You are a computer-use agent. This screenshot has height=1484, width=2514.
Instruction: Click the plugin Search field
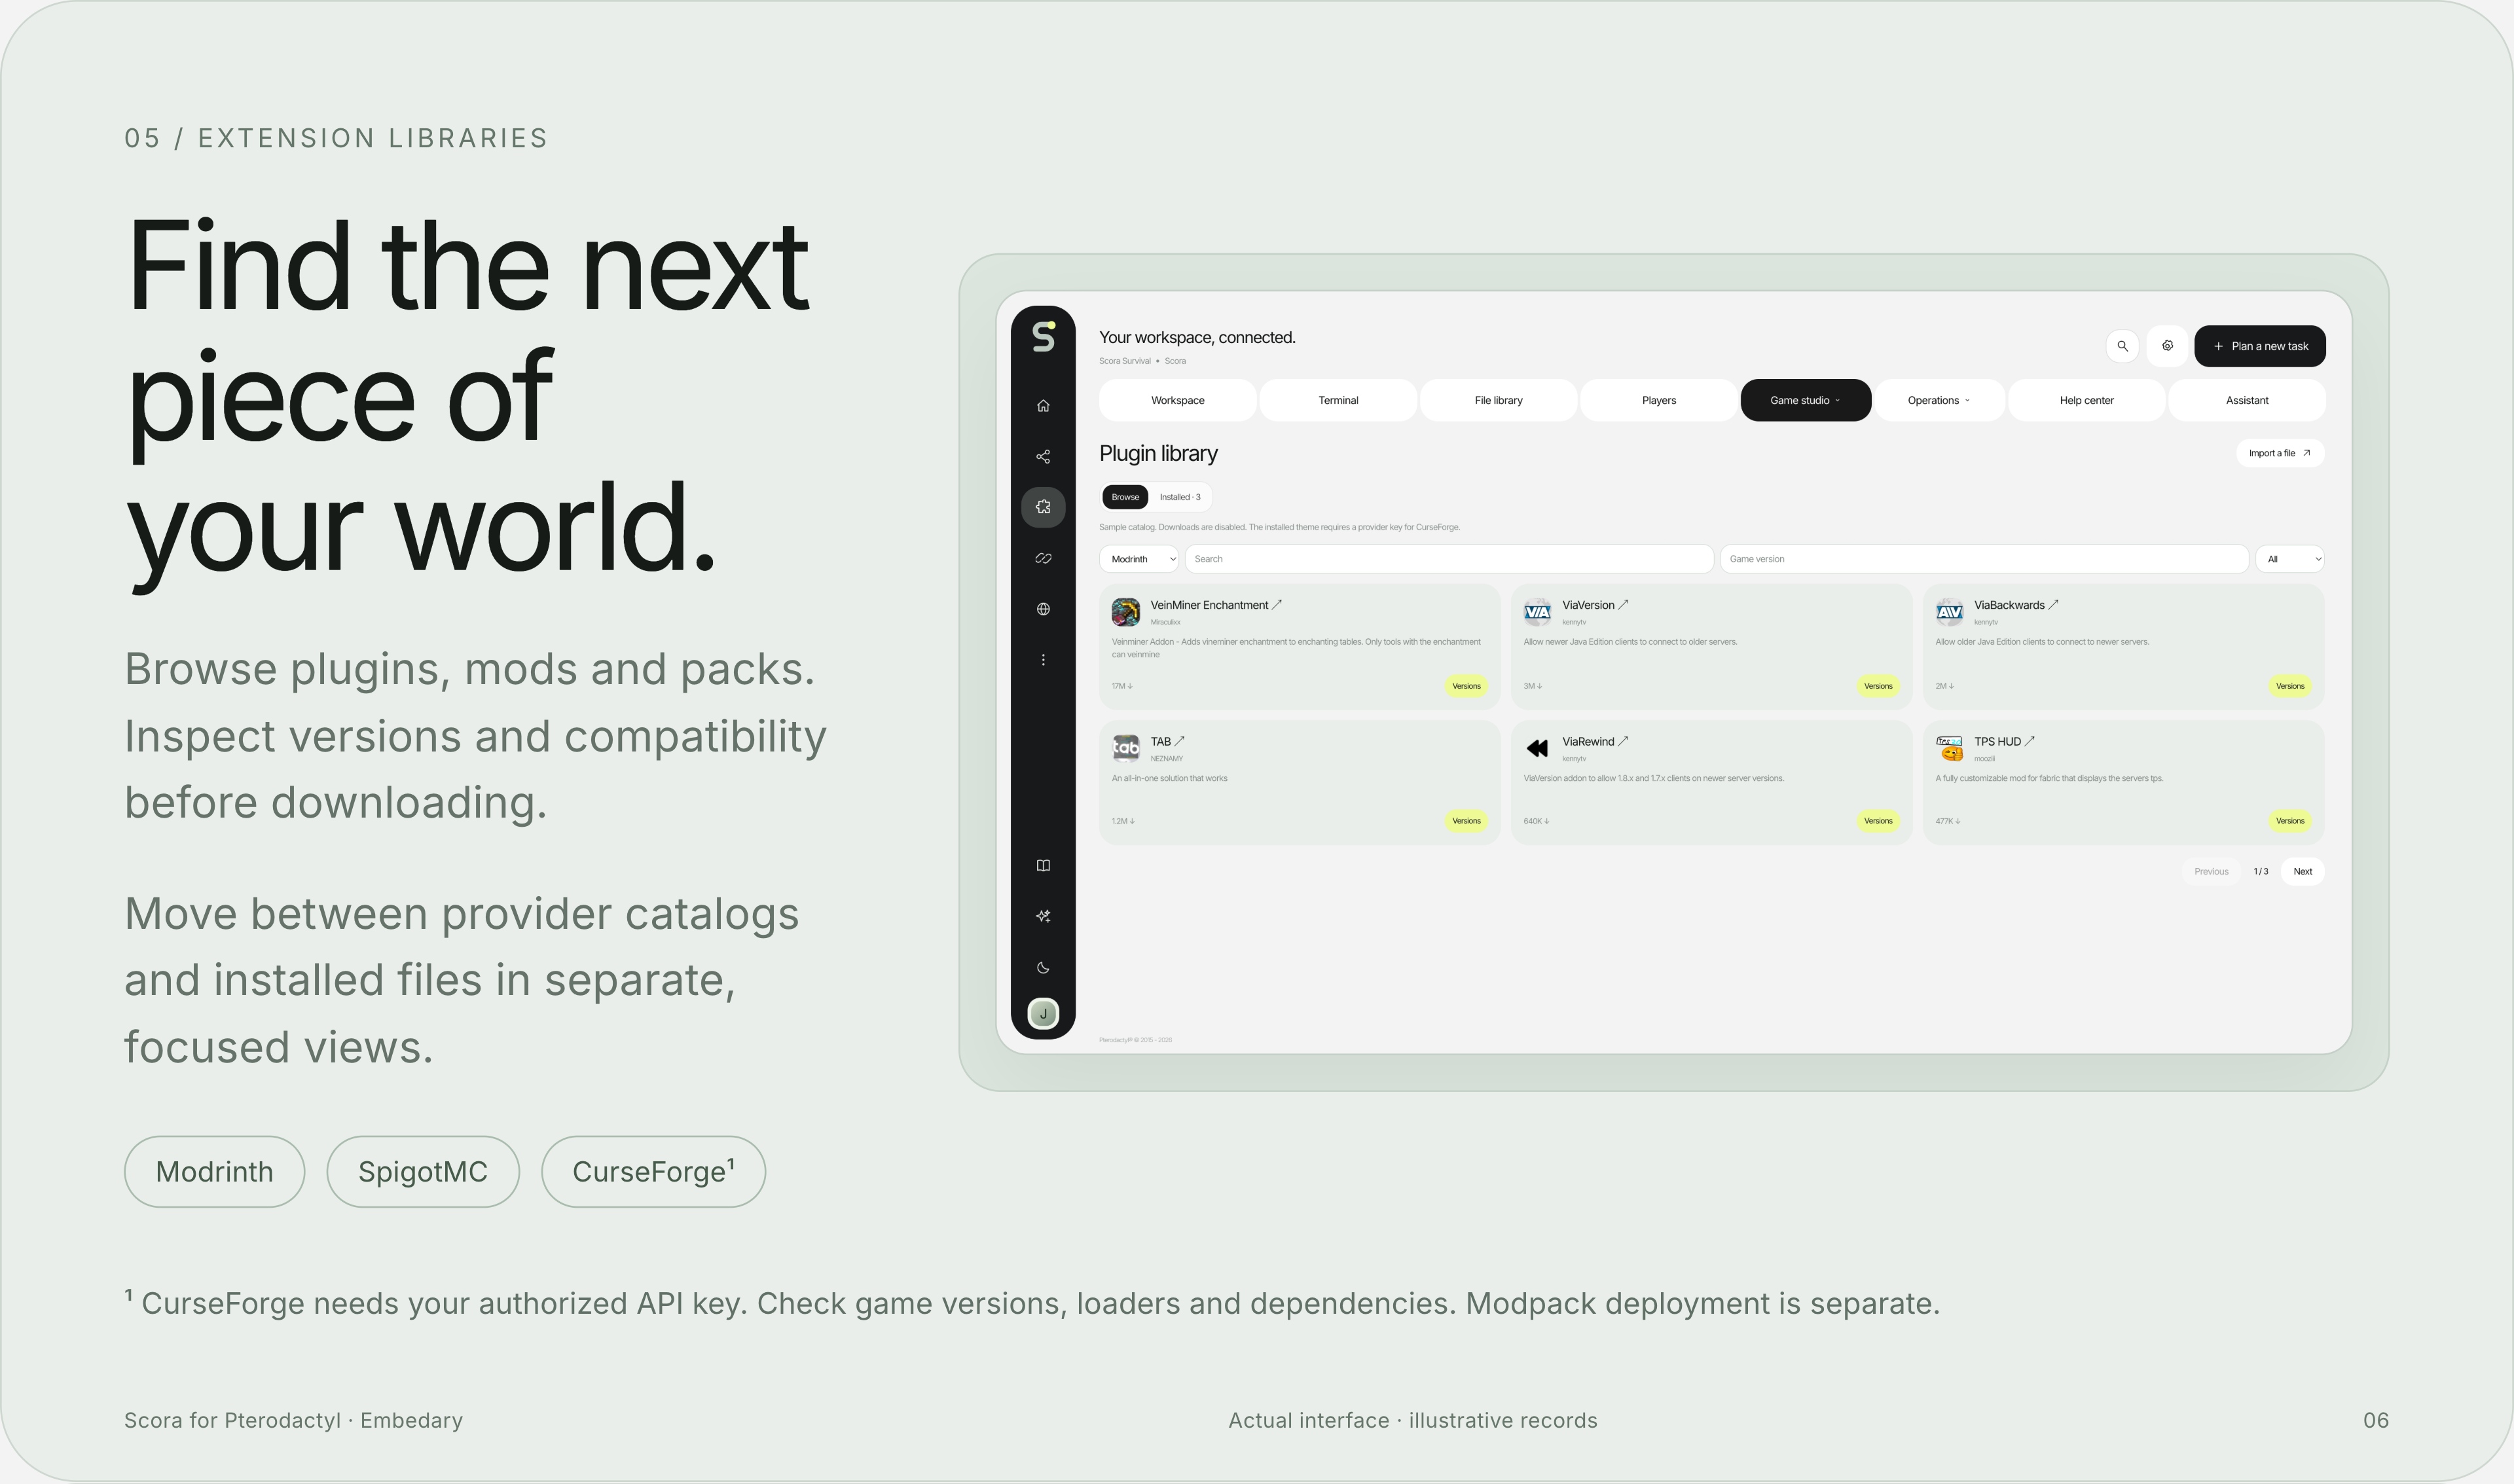tap(1449, 559)
